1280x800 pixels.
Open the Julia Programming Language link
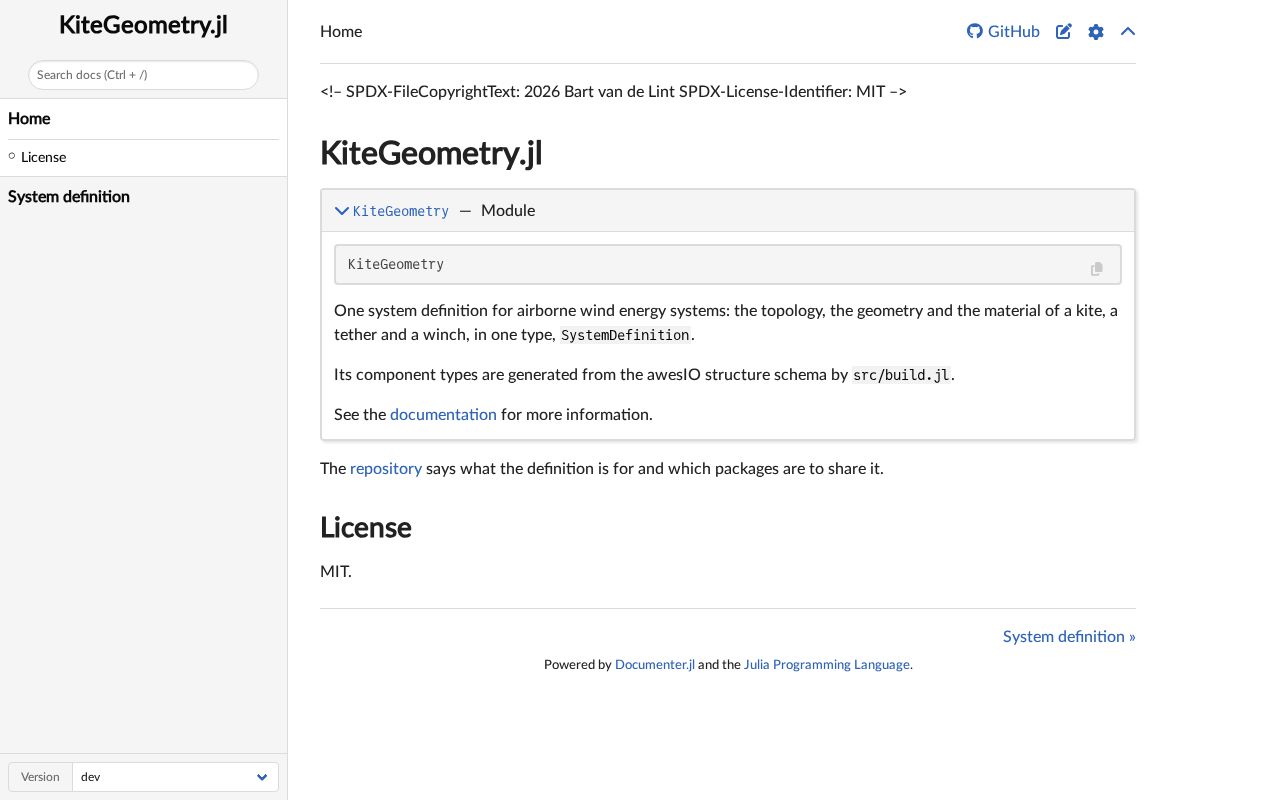(827, 664)
